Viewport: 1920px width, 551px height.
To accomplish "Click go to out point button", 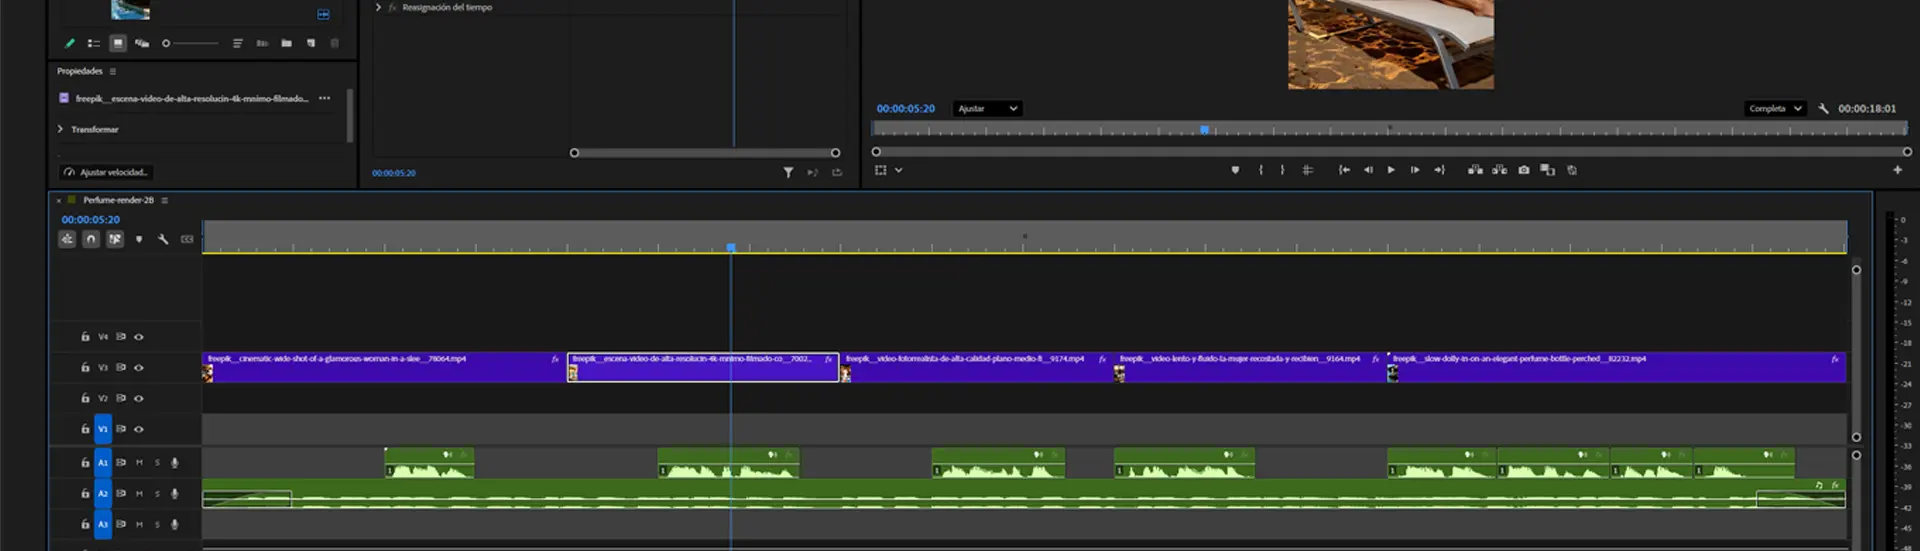I will [x=1439, y=170].
